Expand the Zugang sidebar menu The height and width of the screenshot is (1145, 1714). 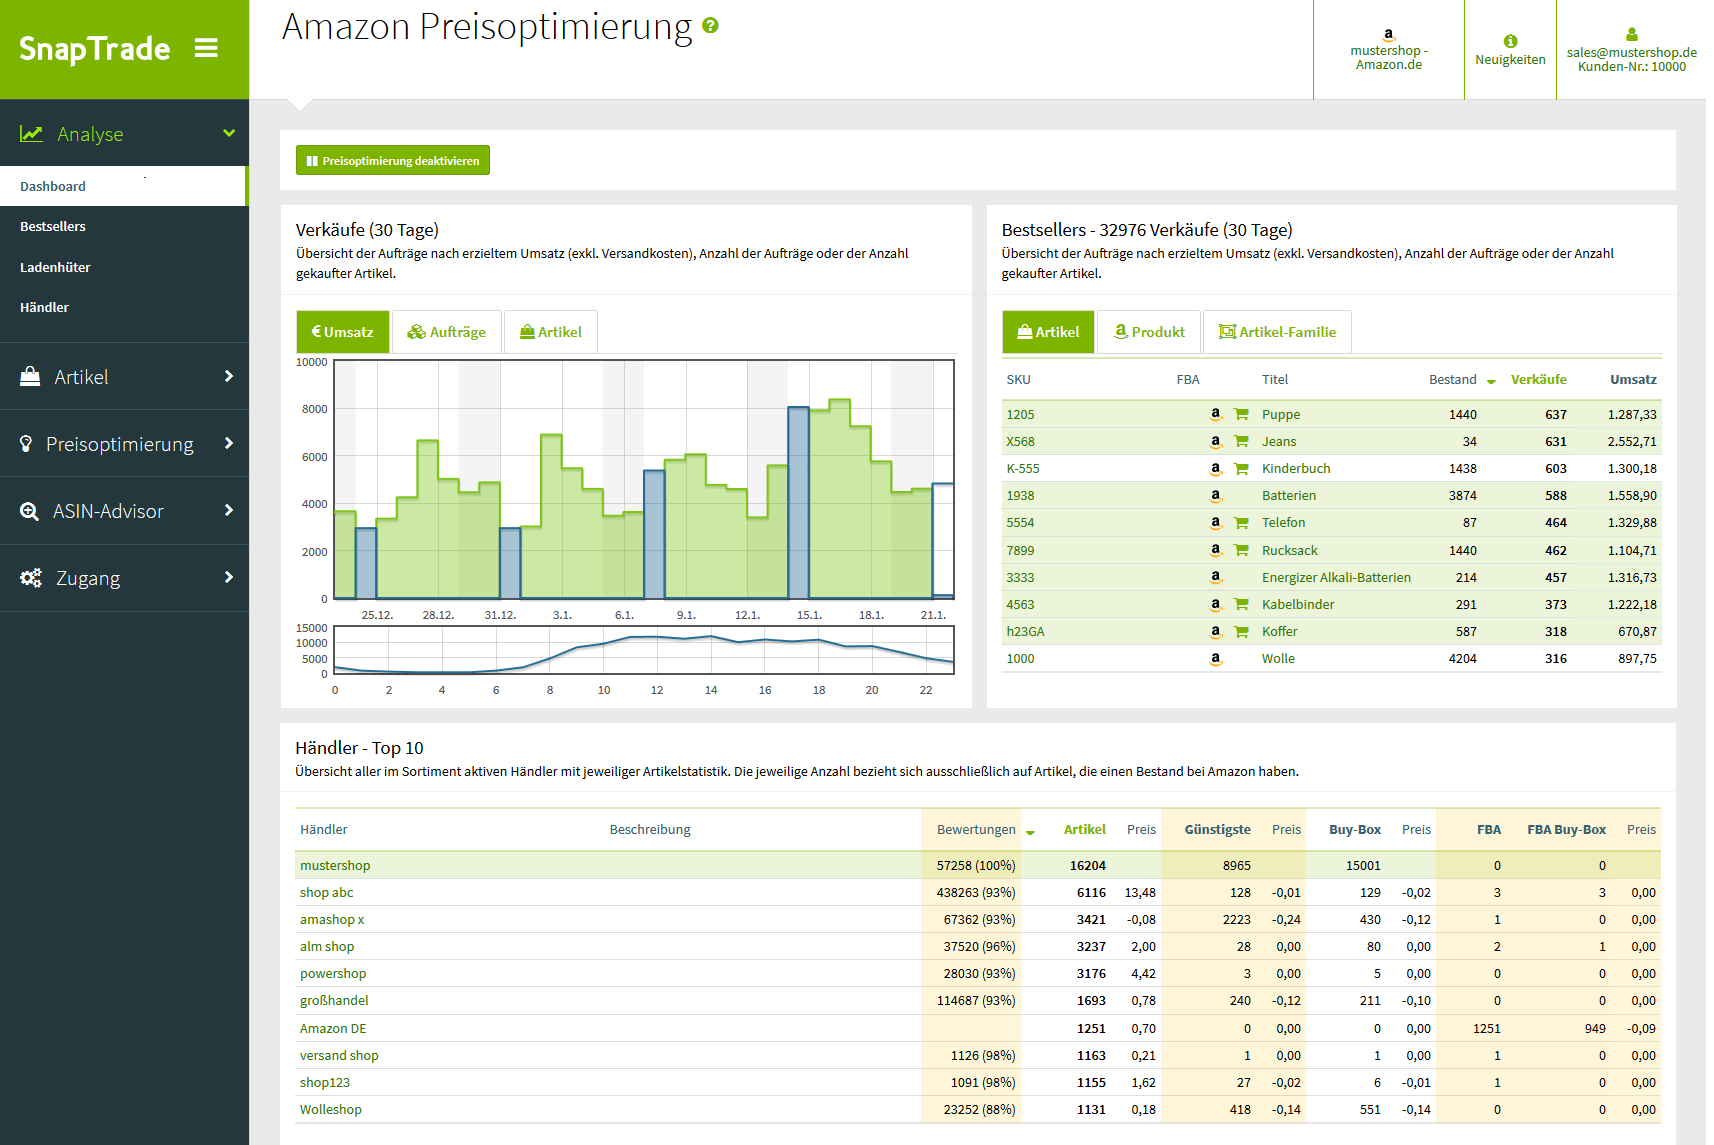point(229,578)
